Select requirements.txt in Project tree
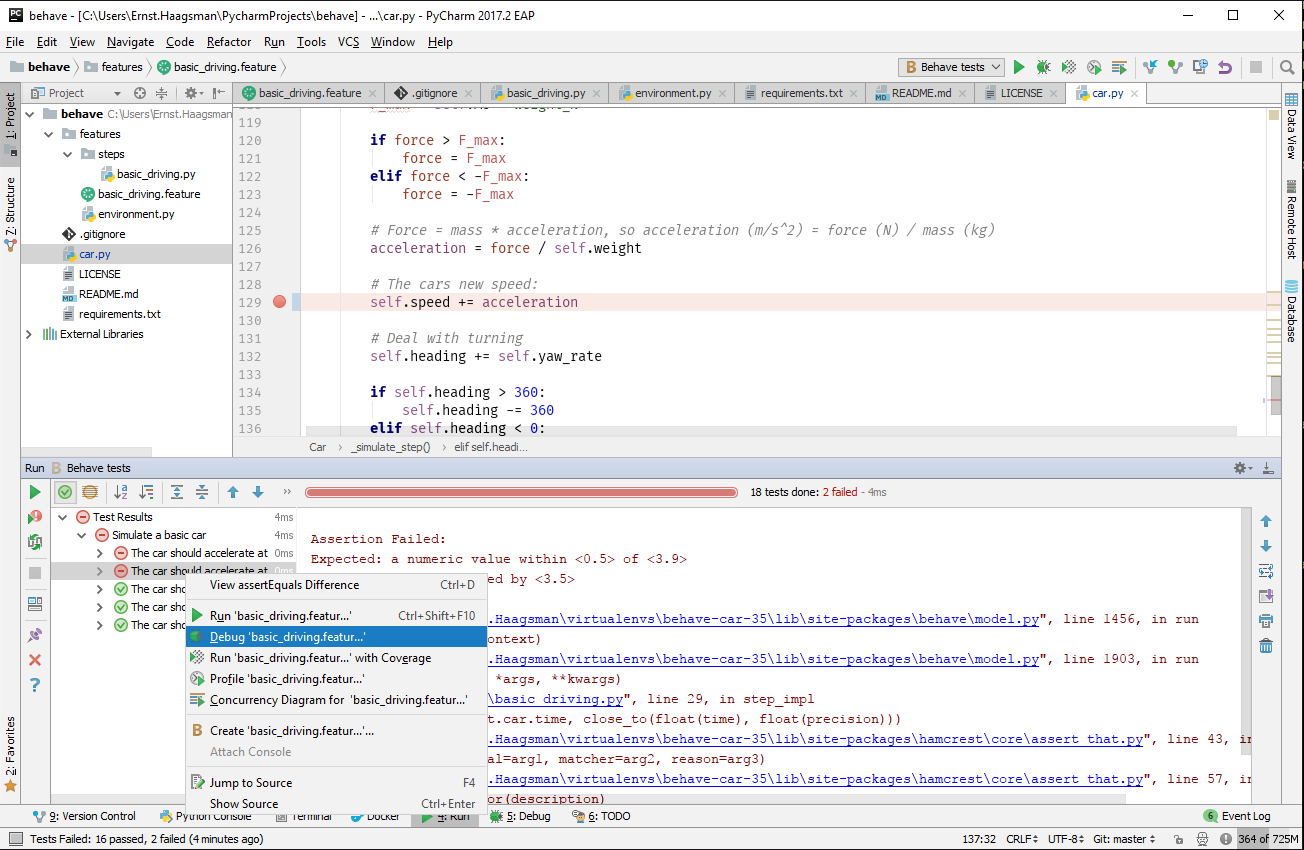The width and height of the screenshot is (1304, 850). click(120, 314)
